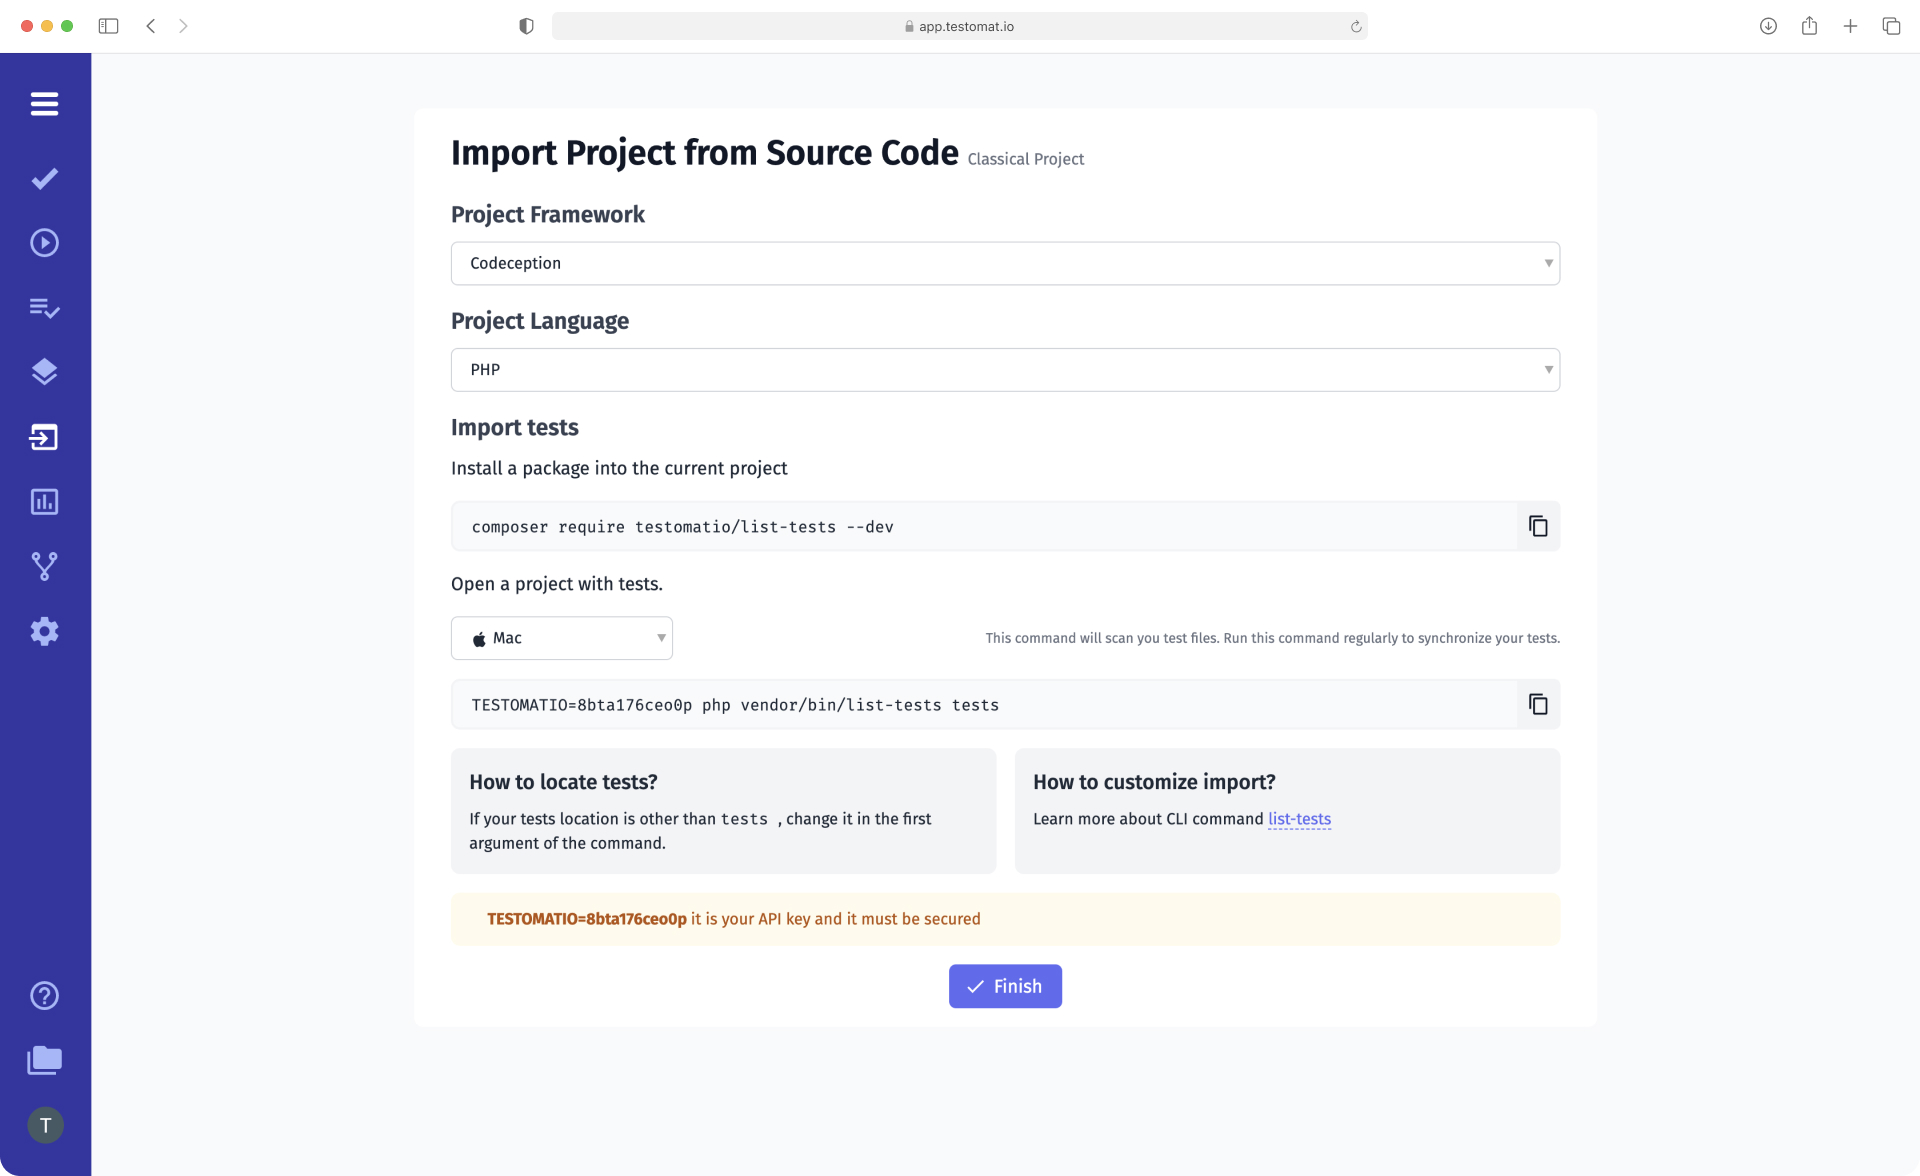
Task: Open Projects using the folder icon
Action: click(45, 1061)
